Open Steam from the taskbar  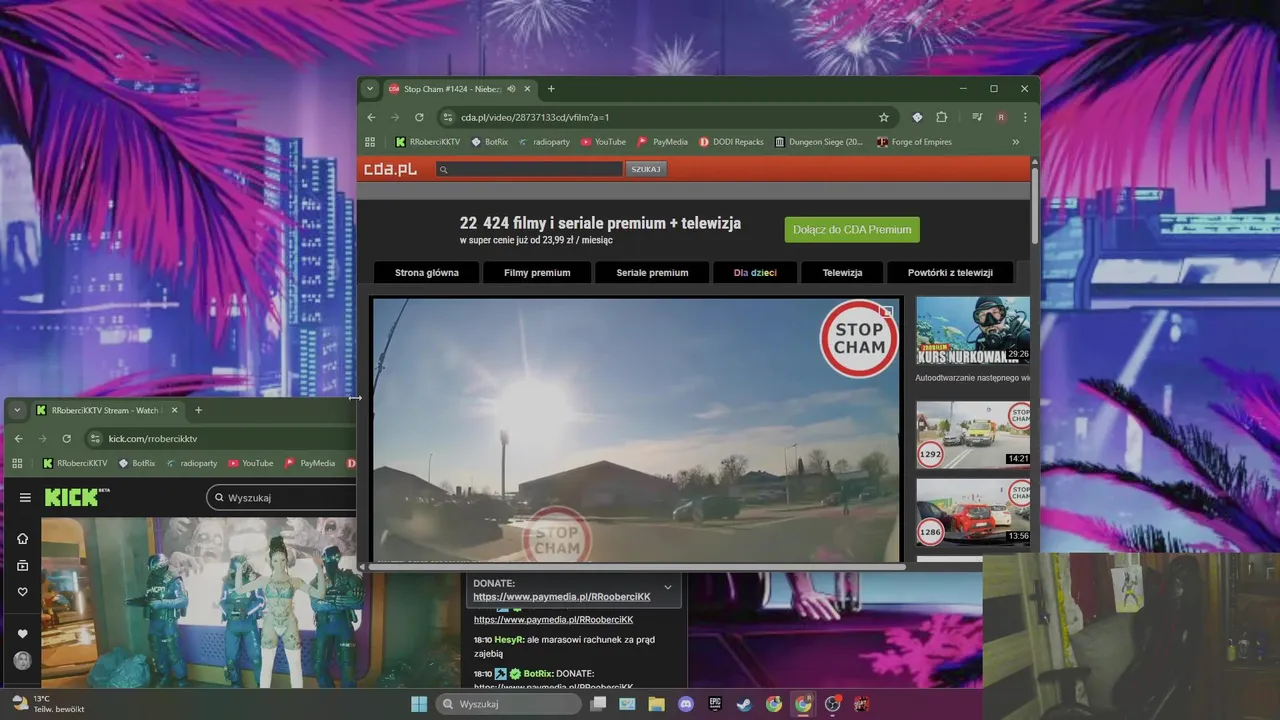click(x=744, y=704)
